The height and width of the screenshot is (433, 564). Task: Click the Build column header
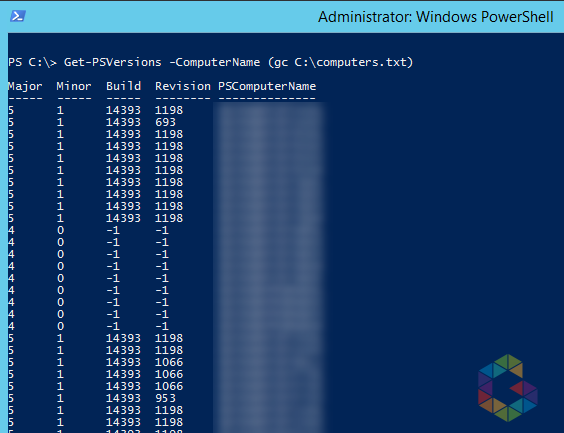coord(123,86)
